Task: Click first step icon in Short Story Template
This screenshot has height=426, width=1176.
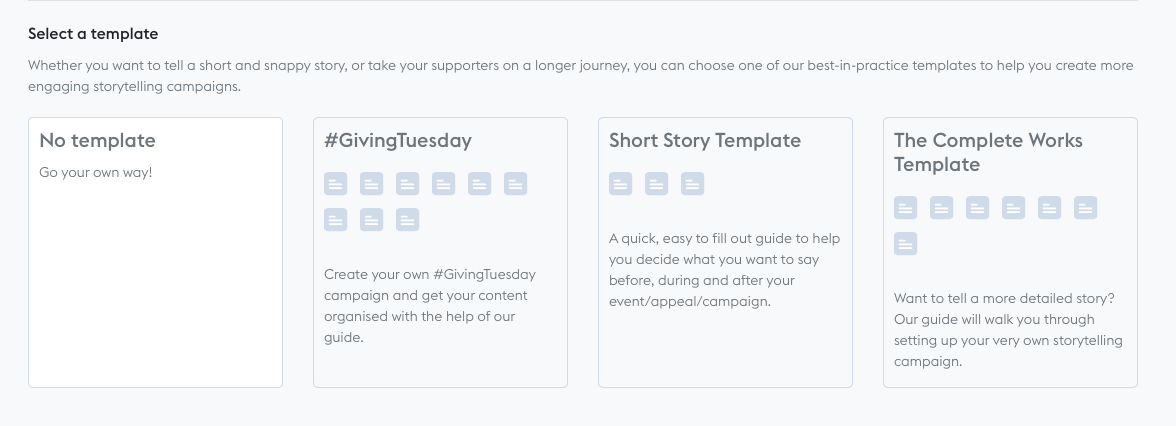Action: (621, 184)
